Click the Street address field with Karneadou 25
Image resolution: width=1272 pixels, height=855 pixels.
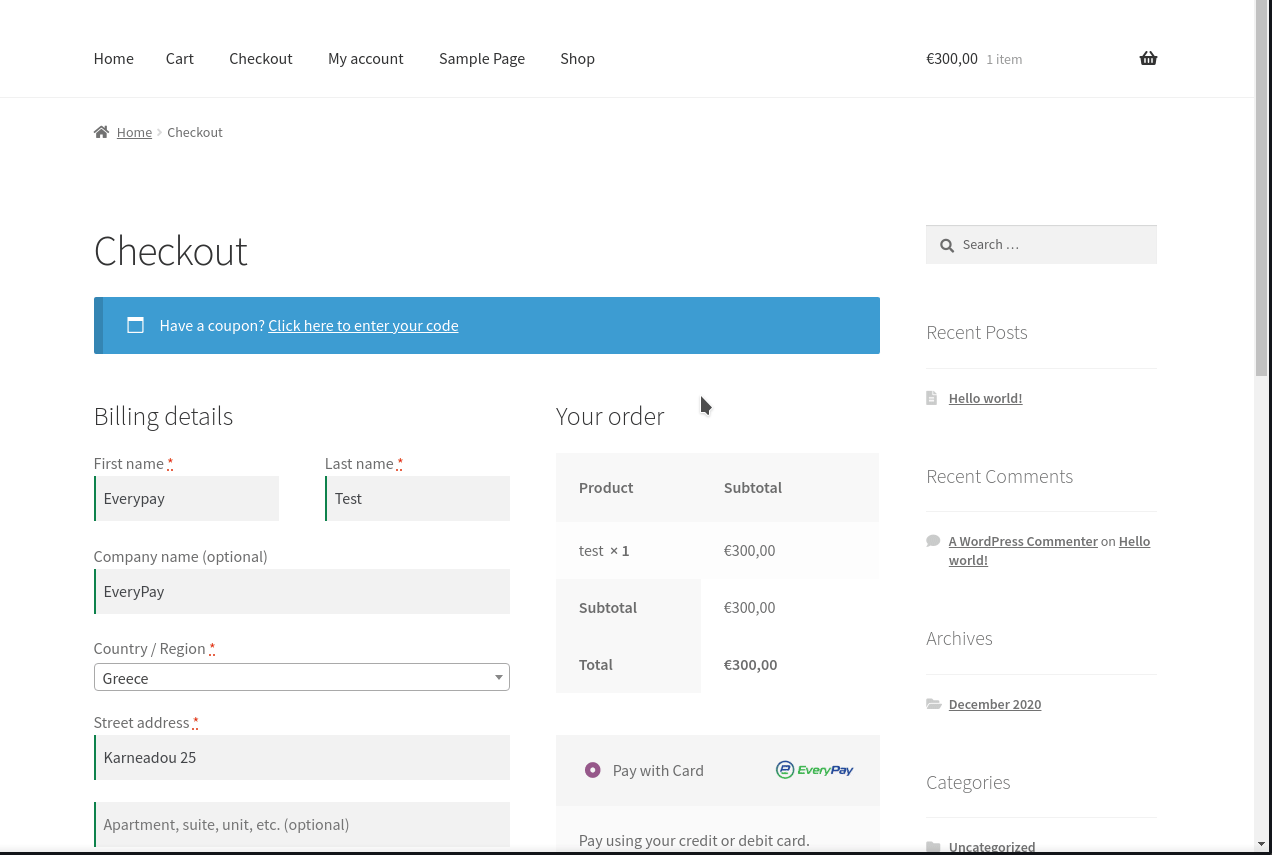tap(302, 757)
